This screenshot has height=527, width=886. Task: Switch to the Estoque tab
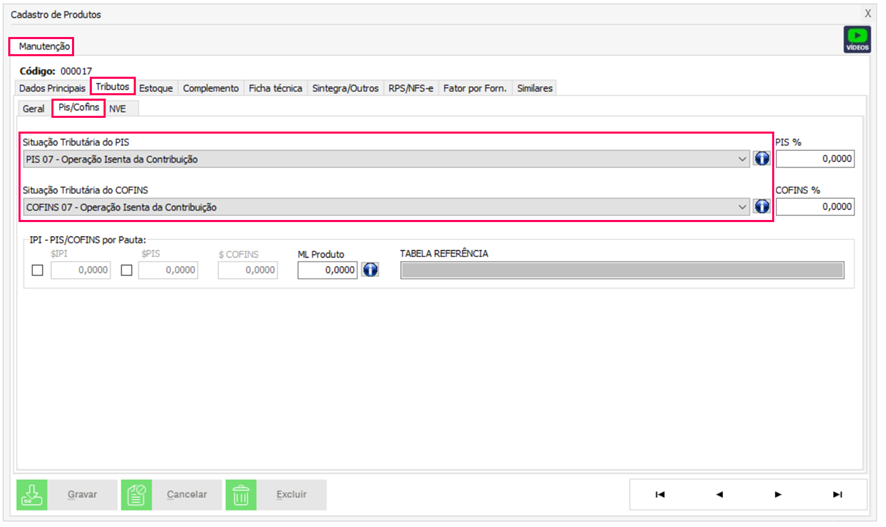(156, 88)
